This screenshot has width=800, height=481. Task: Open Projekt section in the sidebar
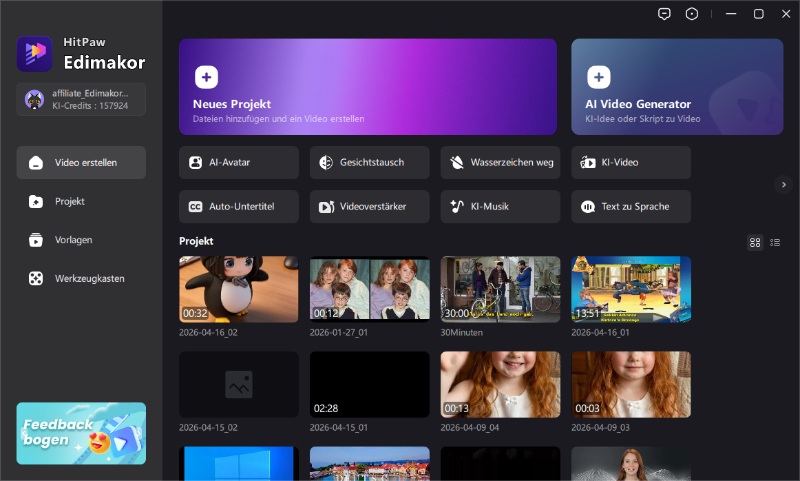click(81, 201)
